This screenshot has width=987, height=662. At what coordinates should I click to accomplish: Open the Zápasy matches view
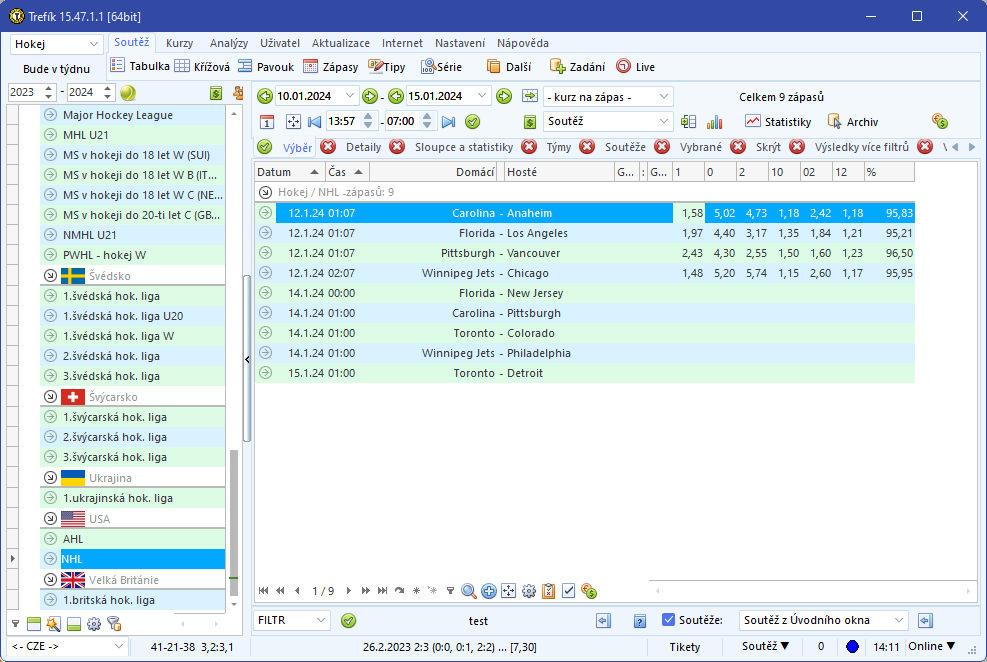(330, 66)
